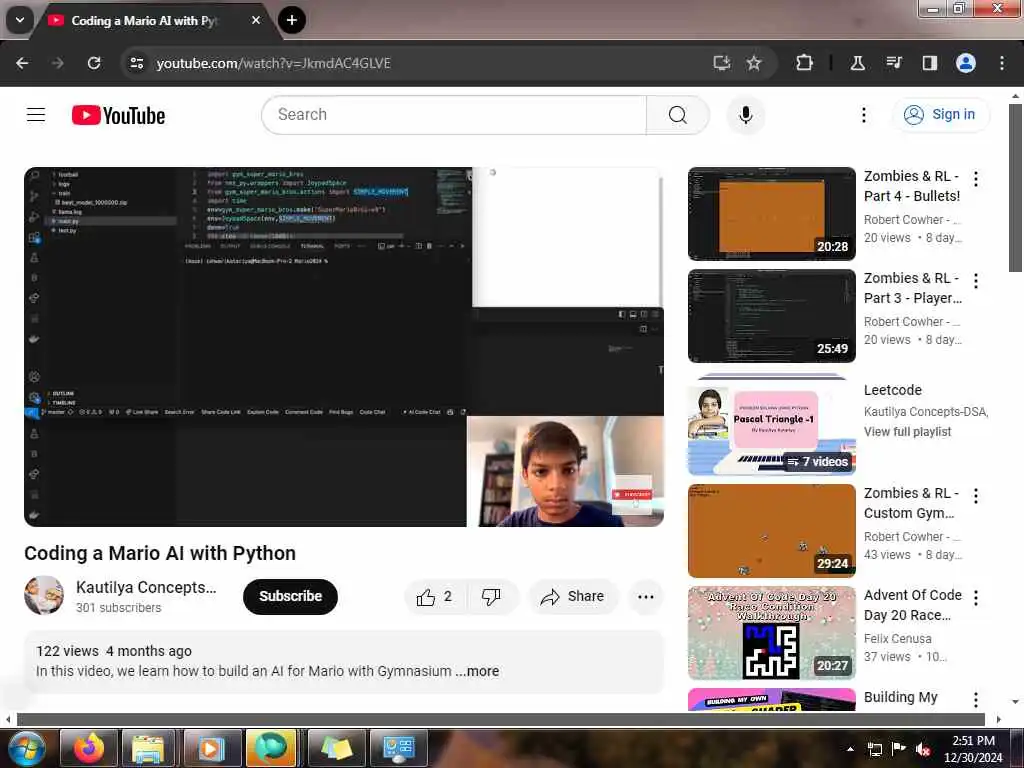
Task: Click the Subscribe button
Action: tap(291, 596)
